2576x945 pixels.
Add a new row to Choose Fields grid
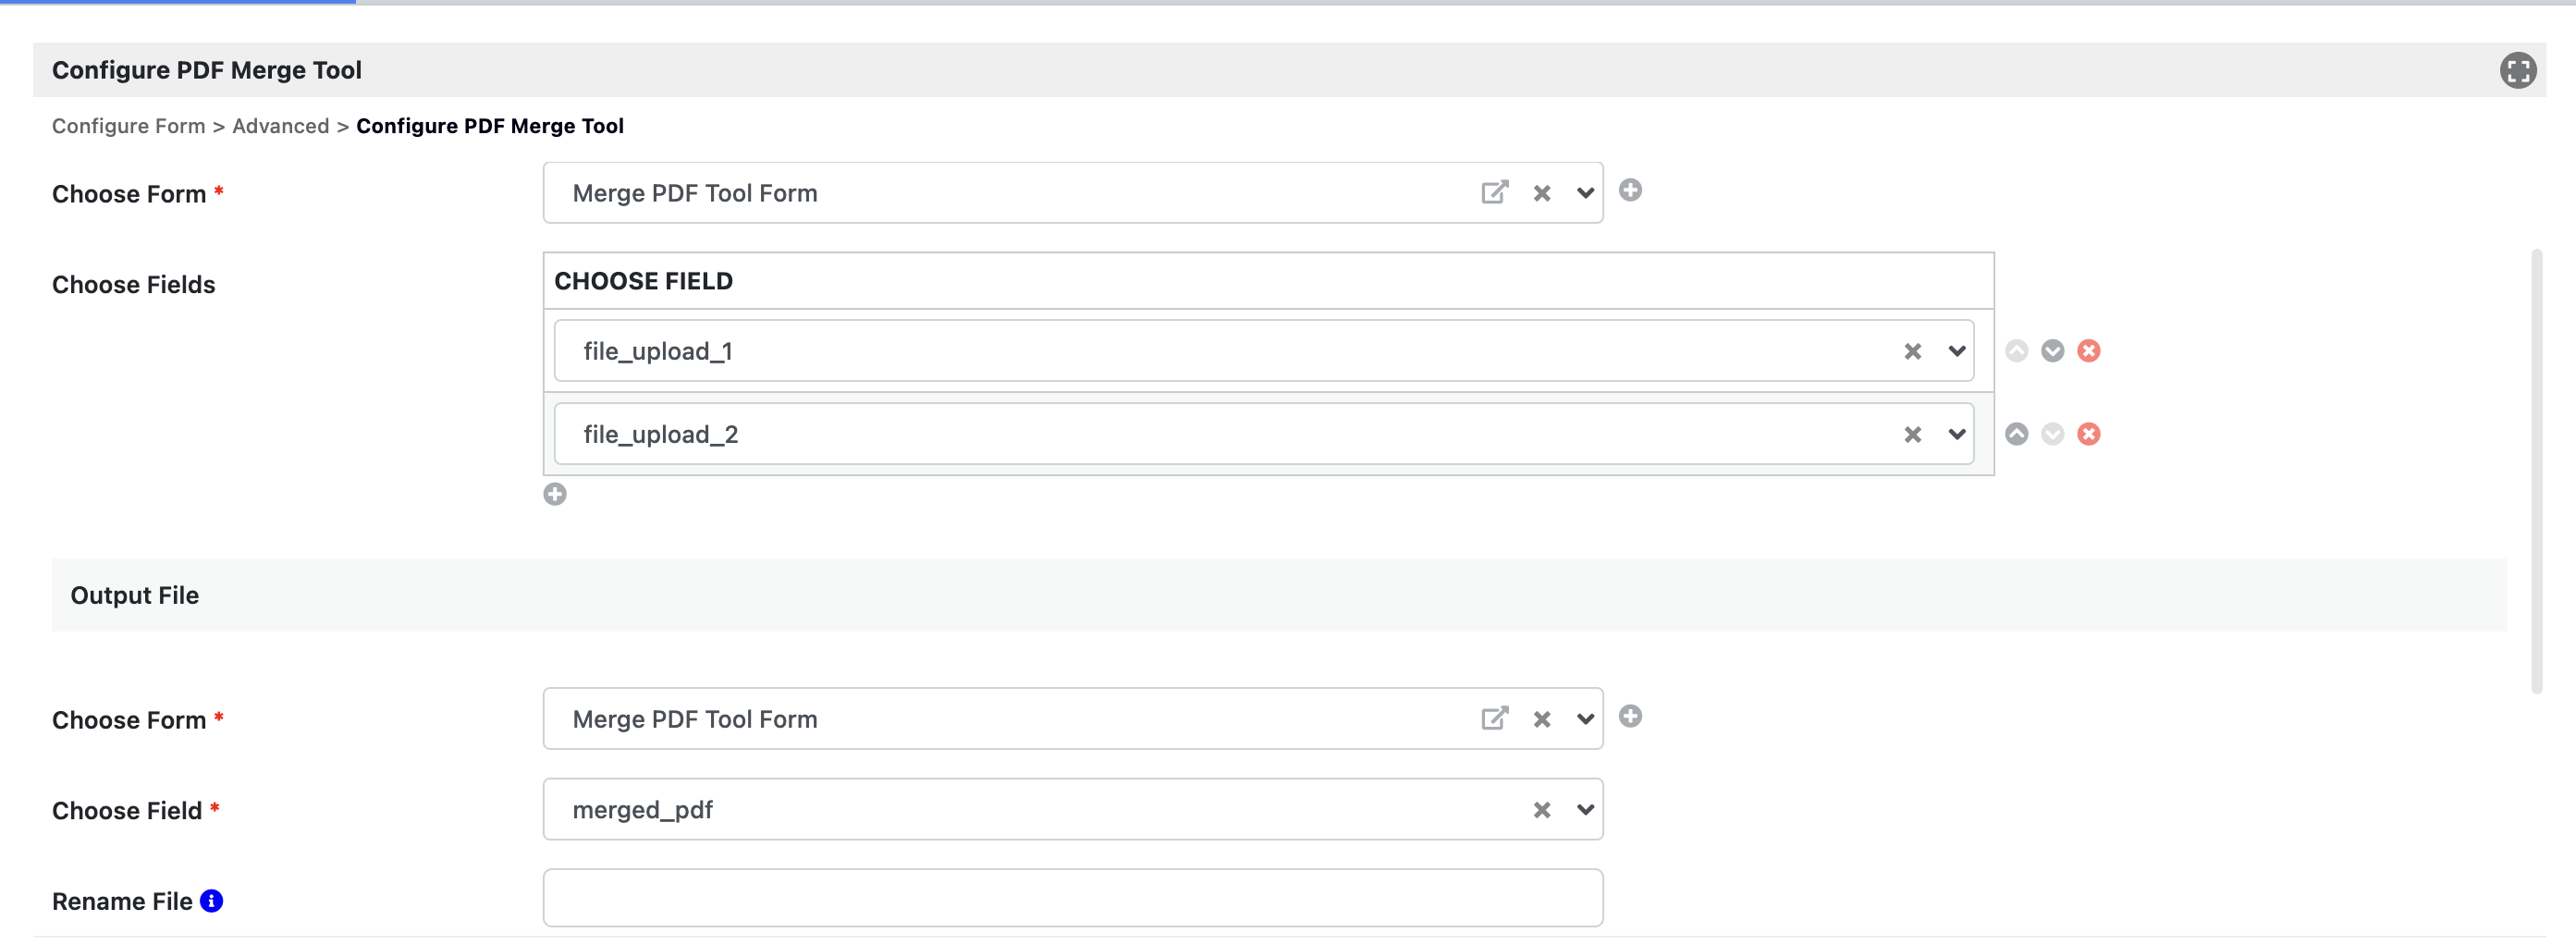pyautogui.click(x=555, y=495)
